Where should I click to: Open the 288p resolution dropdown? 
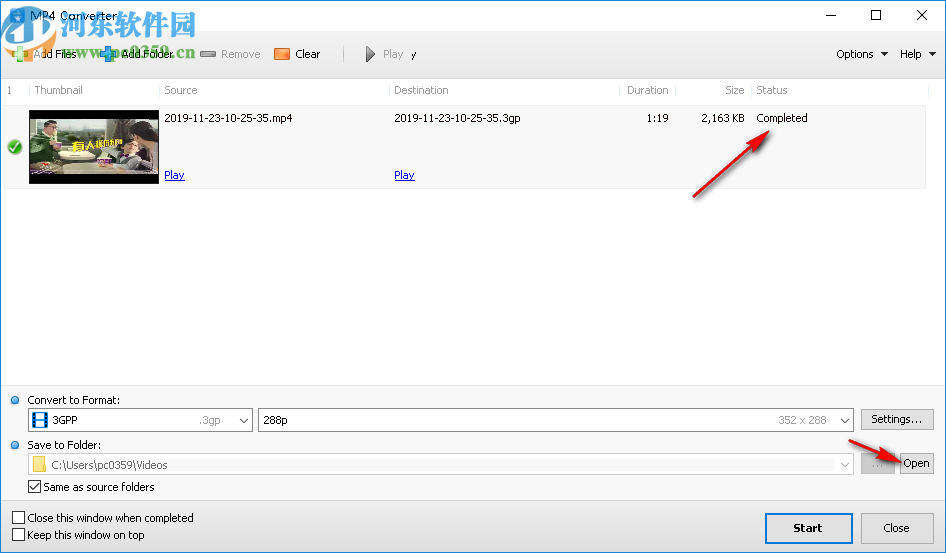556,420
